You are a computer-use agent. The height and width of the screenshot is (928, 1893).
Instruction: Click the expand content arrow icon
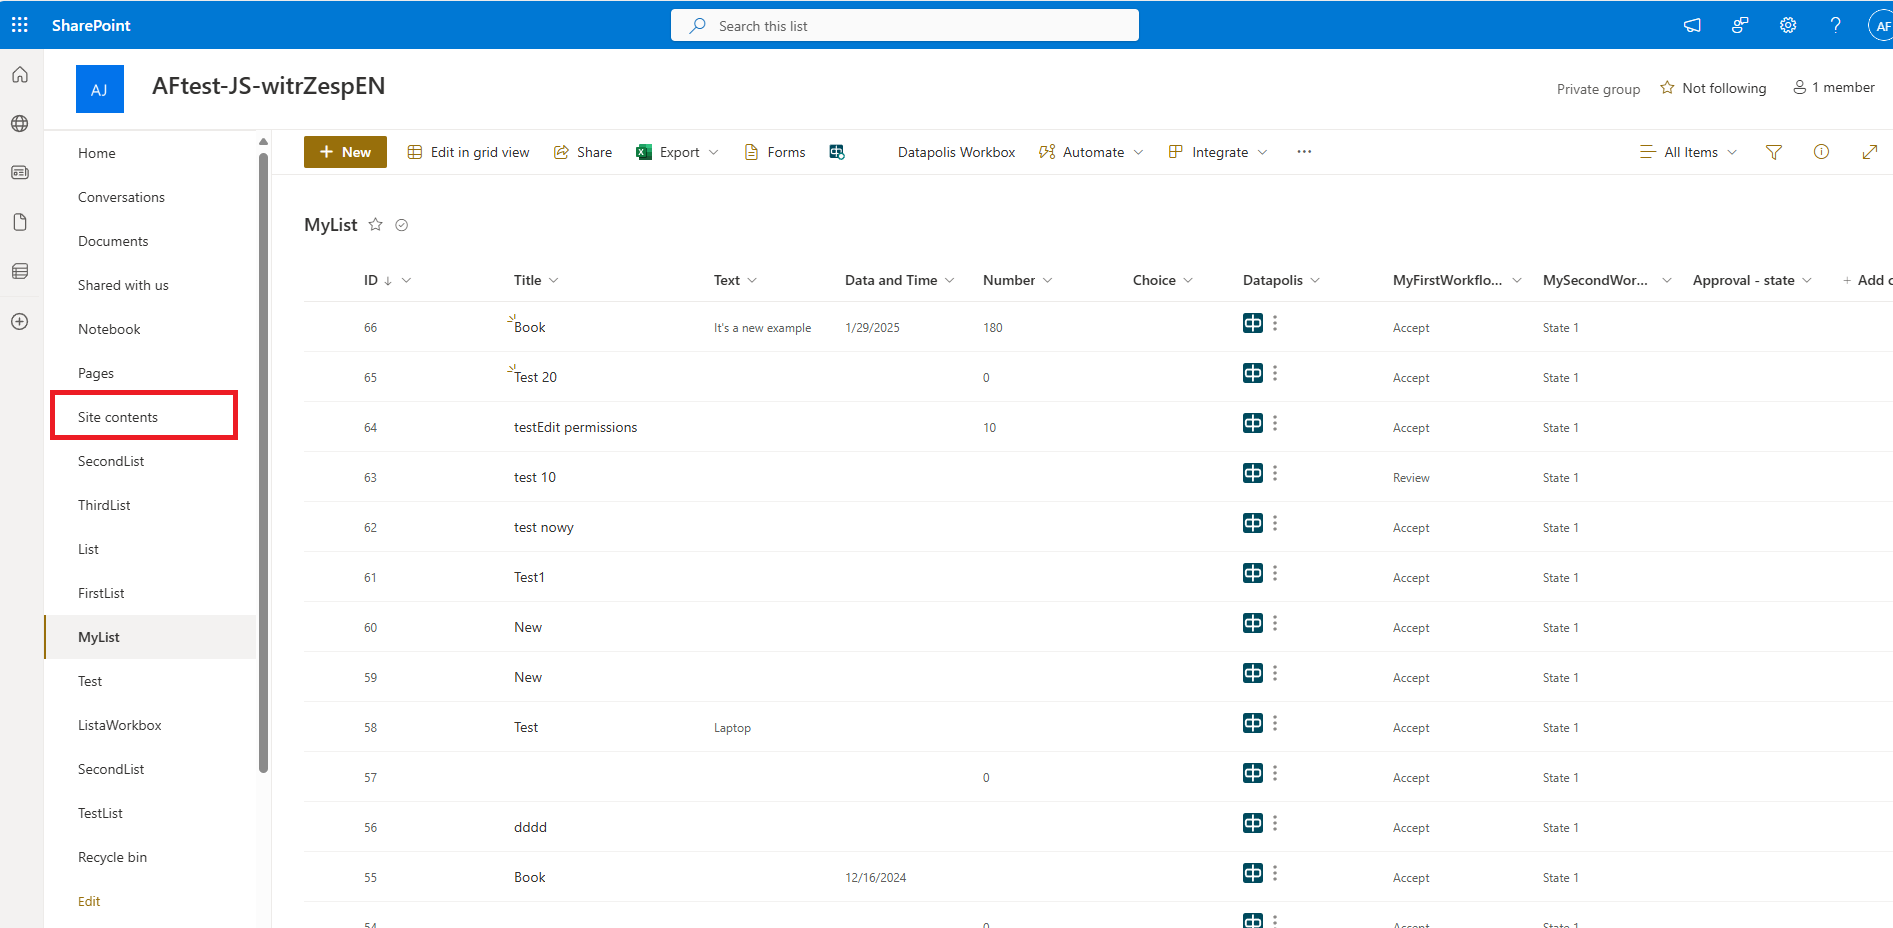coord(1869,152)
